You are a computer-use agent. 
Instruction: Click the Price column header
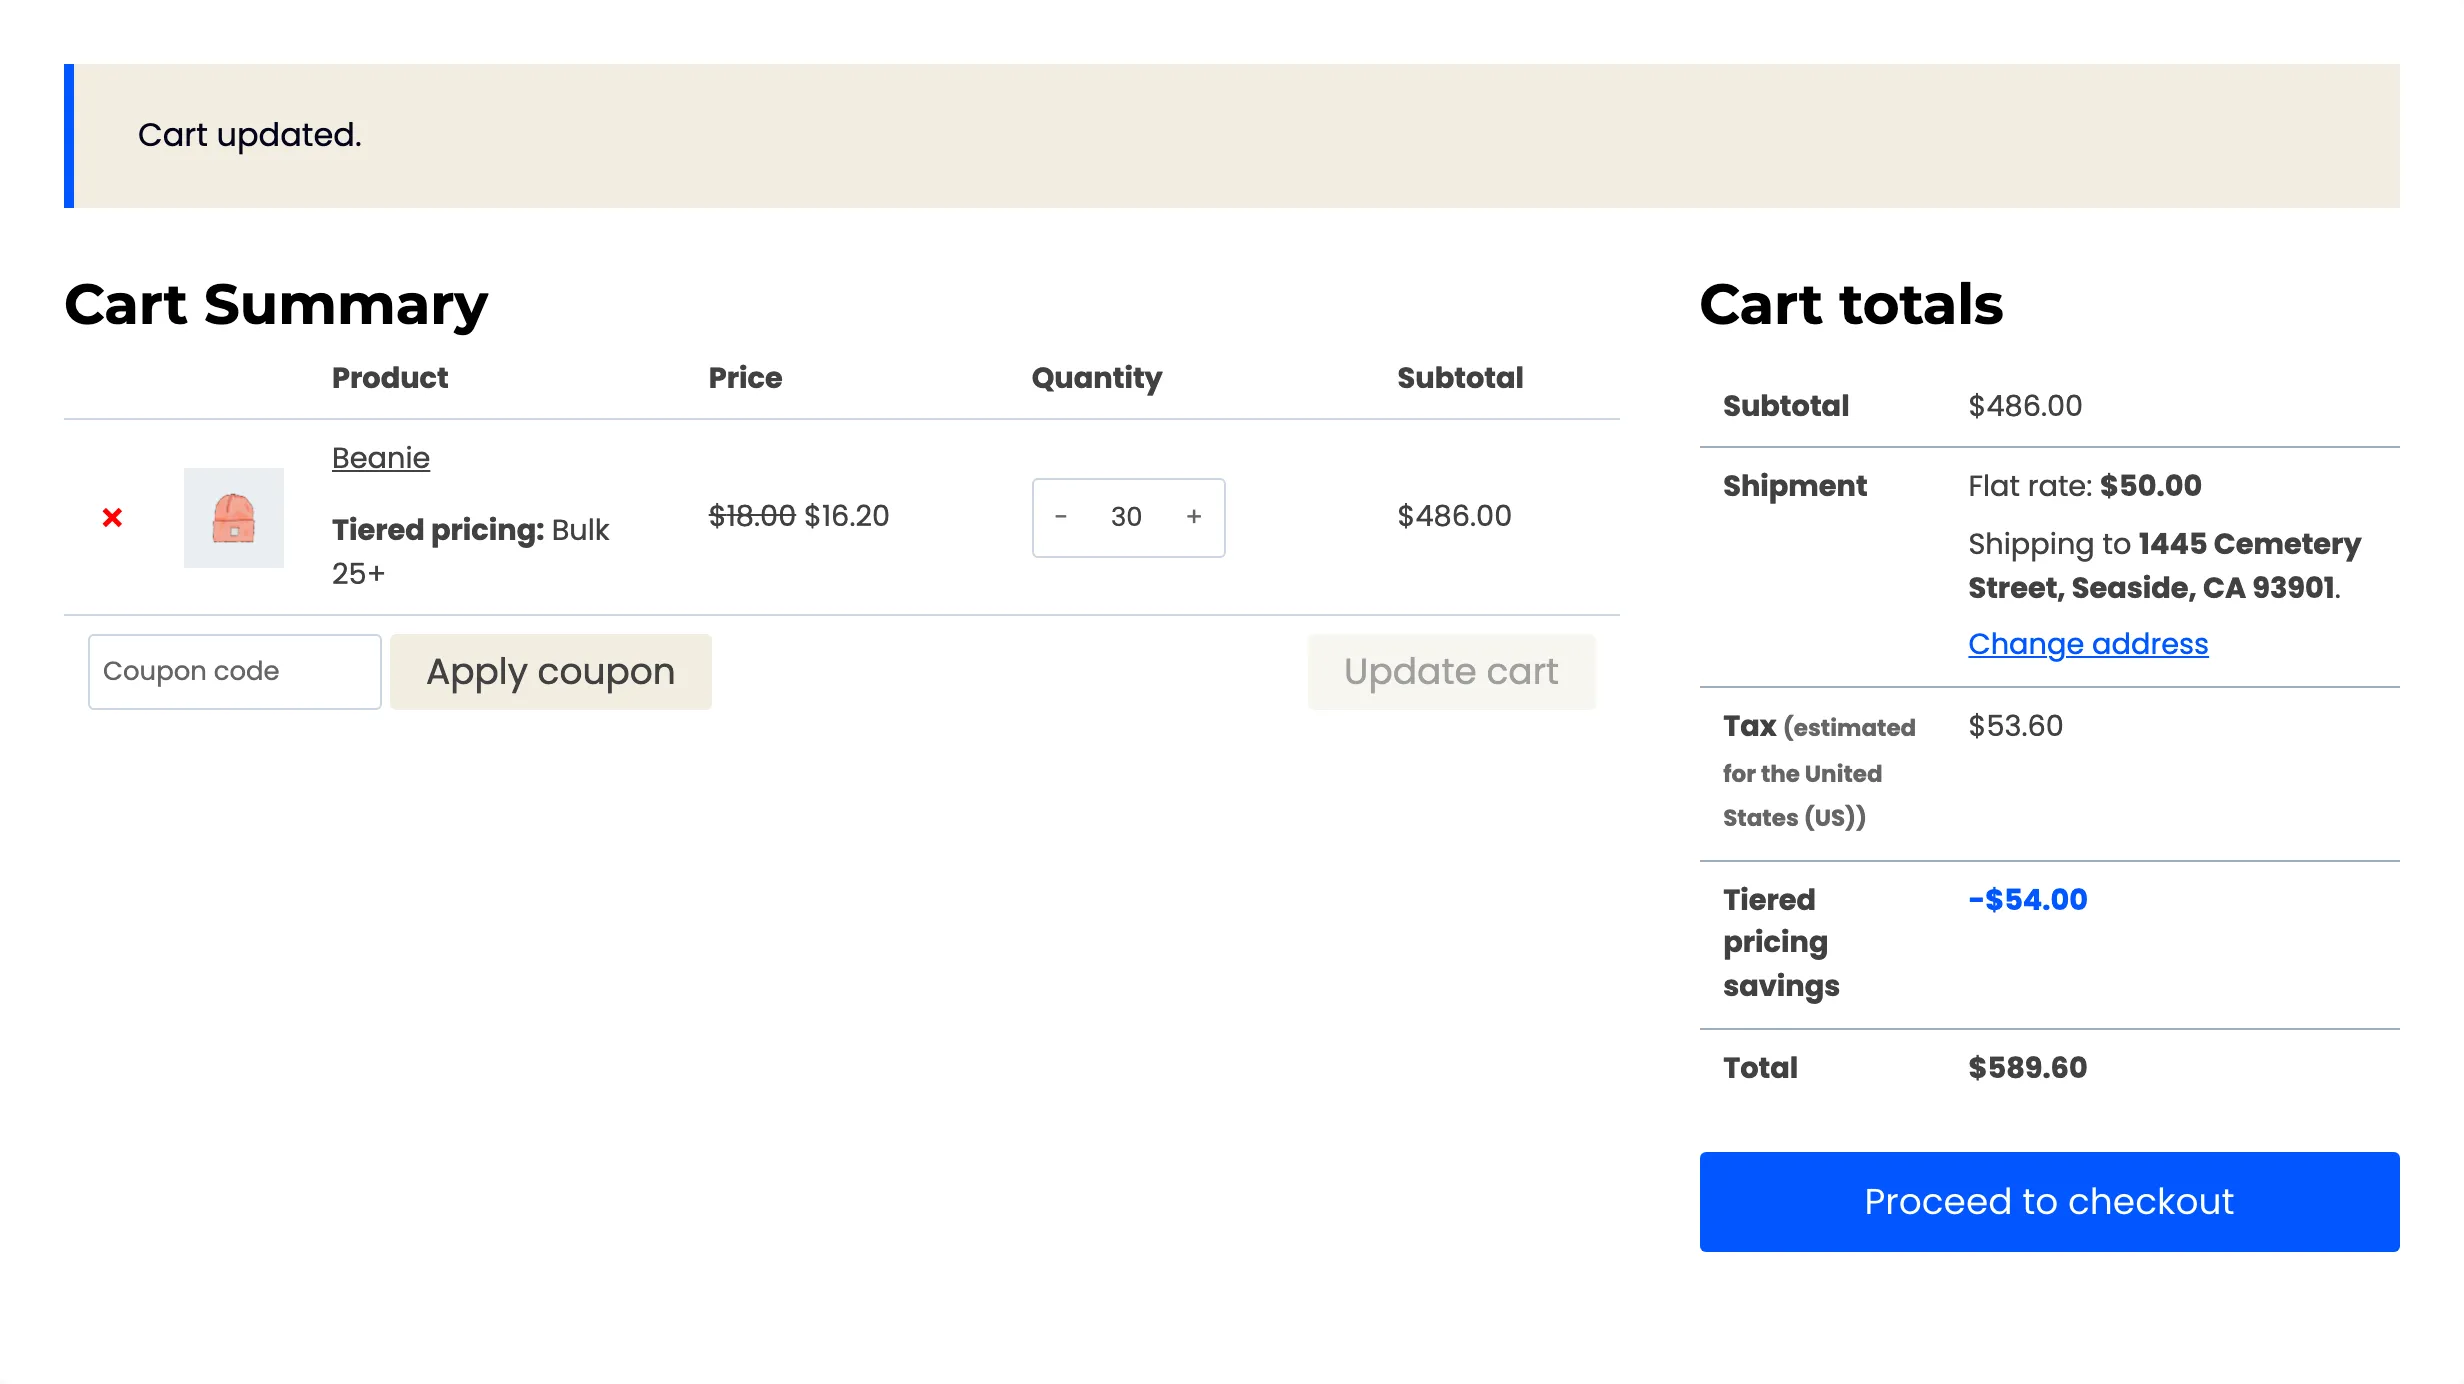click(745, 378)
